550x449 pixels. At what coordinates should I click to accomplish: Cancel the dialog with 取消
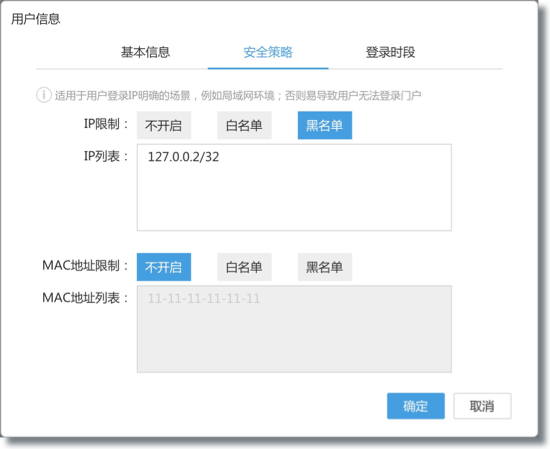coord(482,406)
